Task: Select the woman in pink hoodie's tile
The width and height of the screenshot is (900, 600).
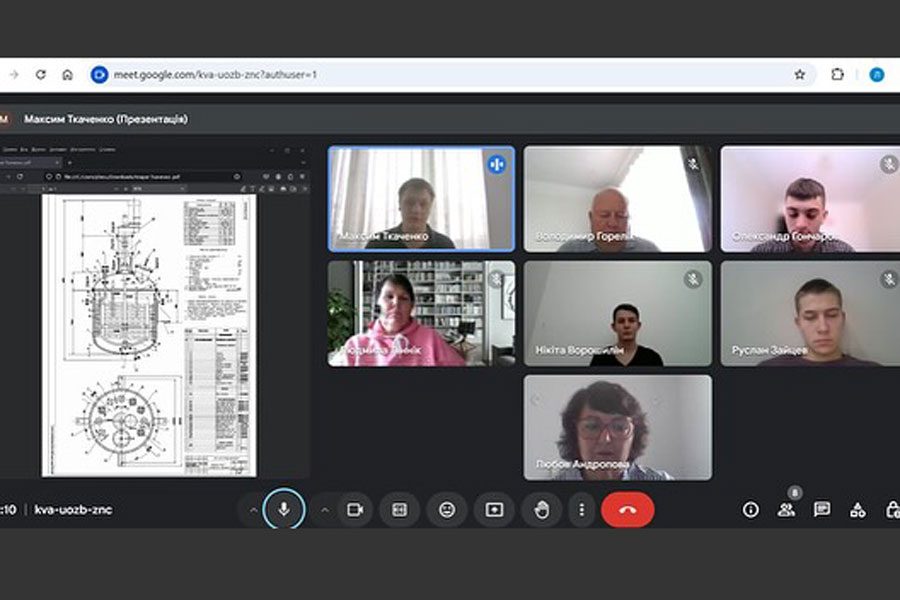Action: point(421,313)
